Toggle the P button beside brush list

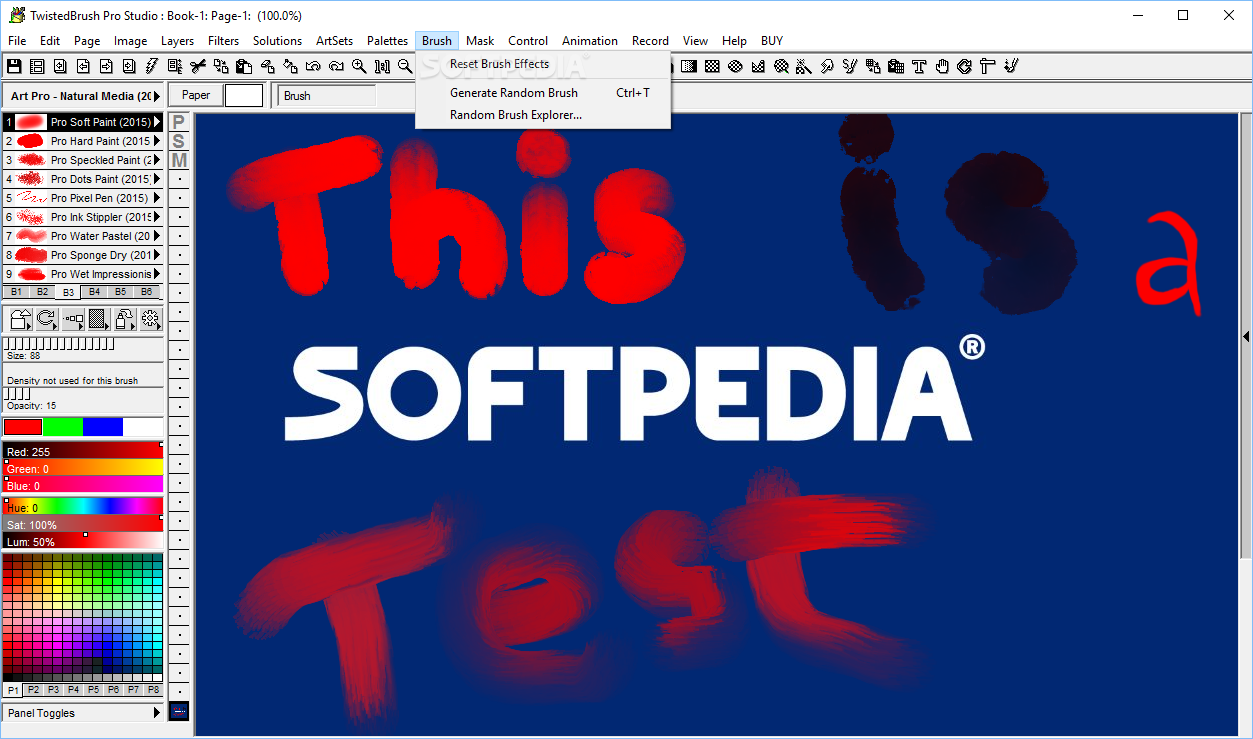click(x=178, y=122)
